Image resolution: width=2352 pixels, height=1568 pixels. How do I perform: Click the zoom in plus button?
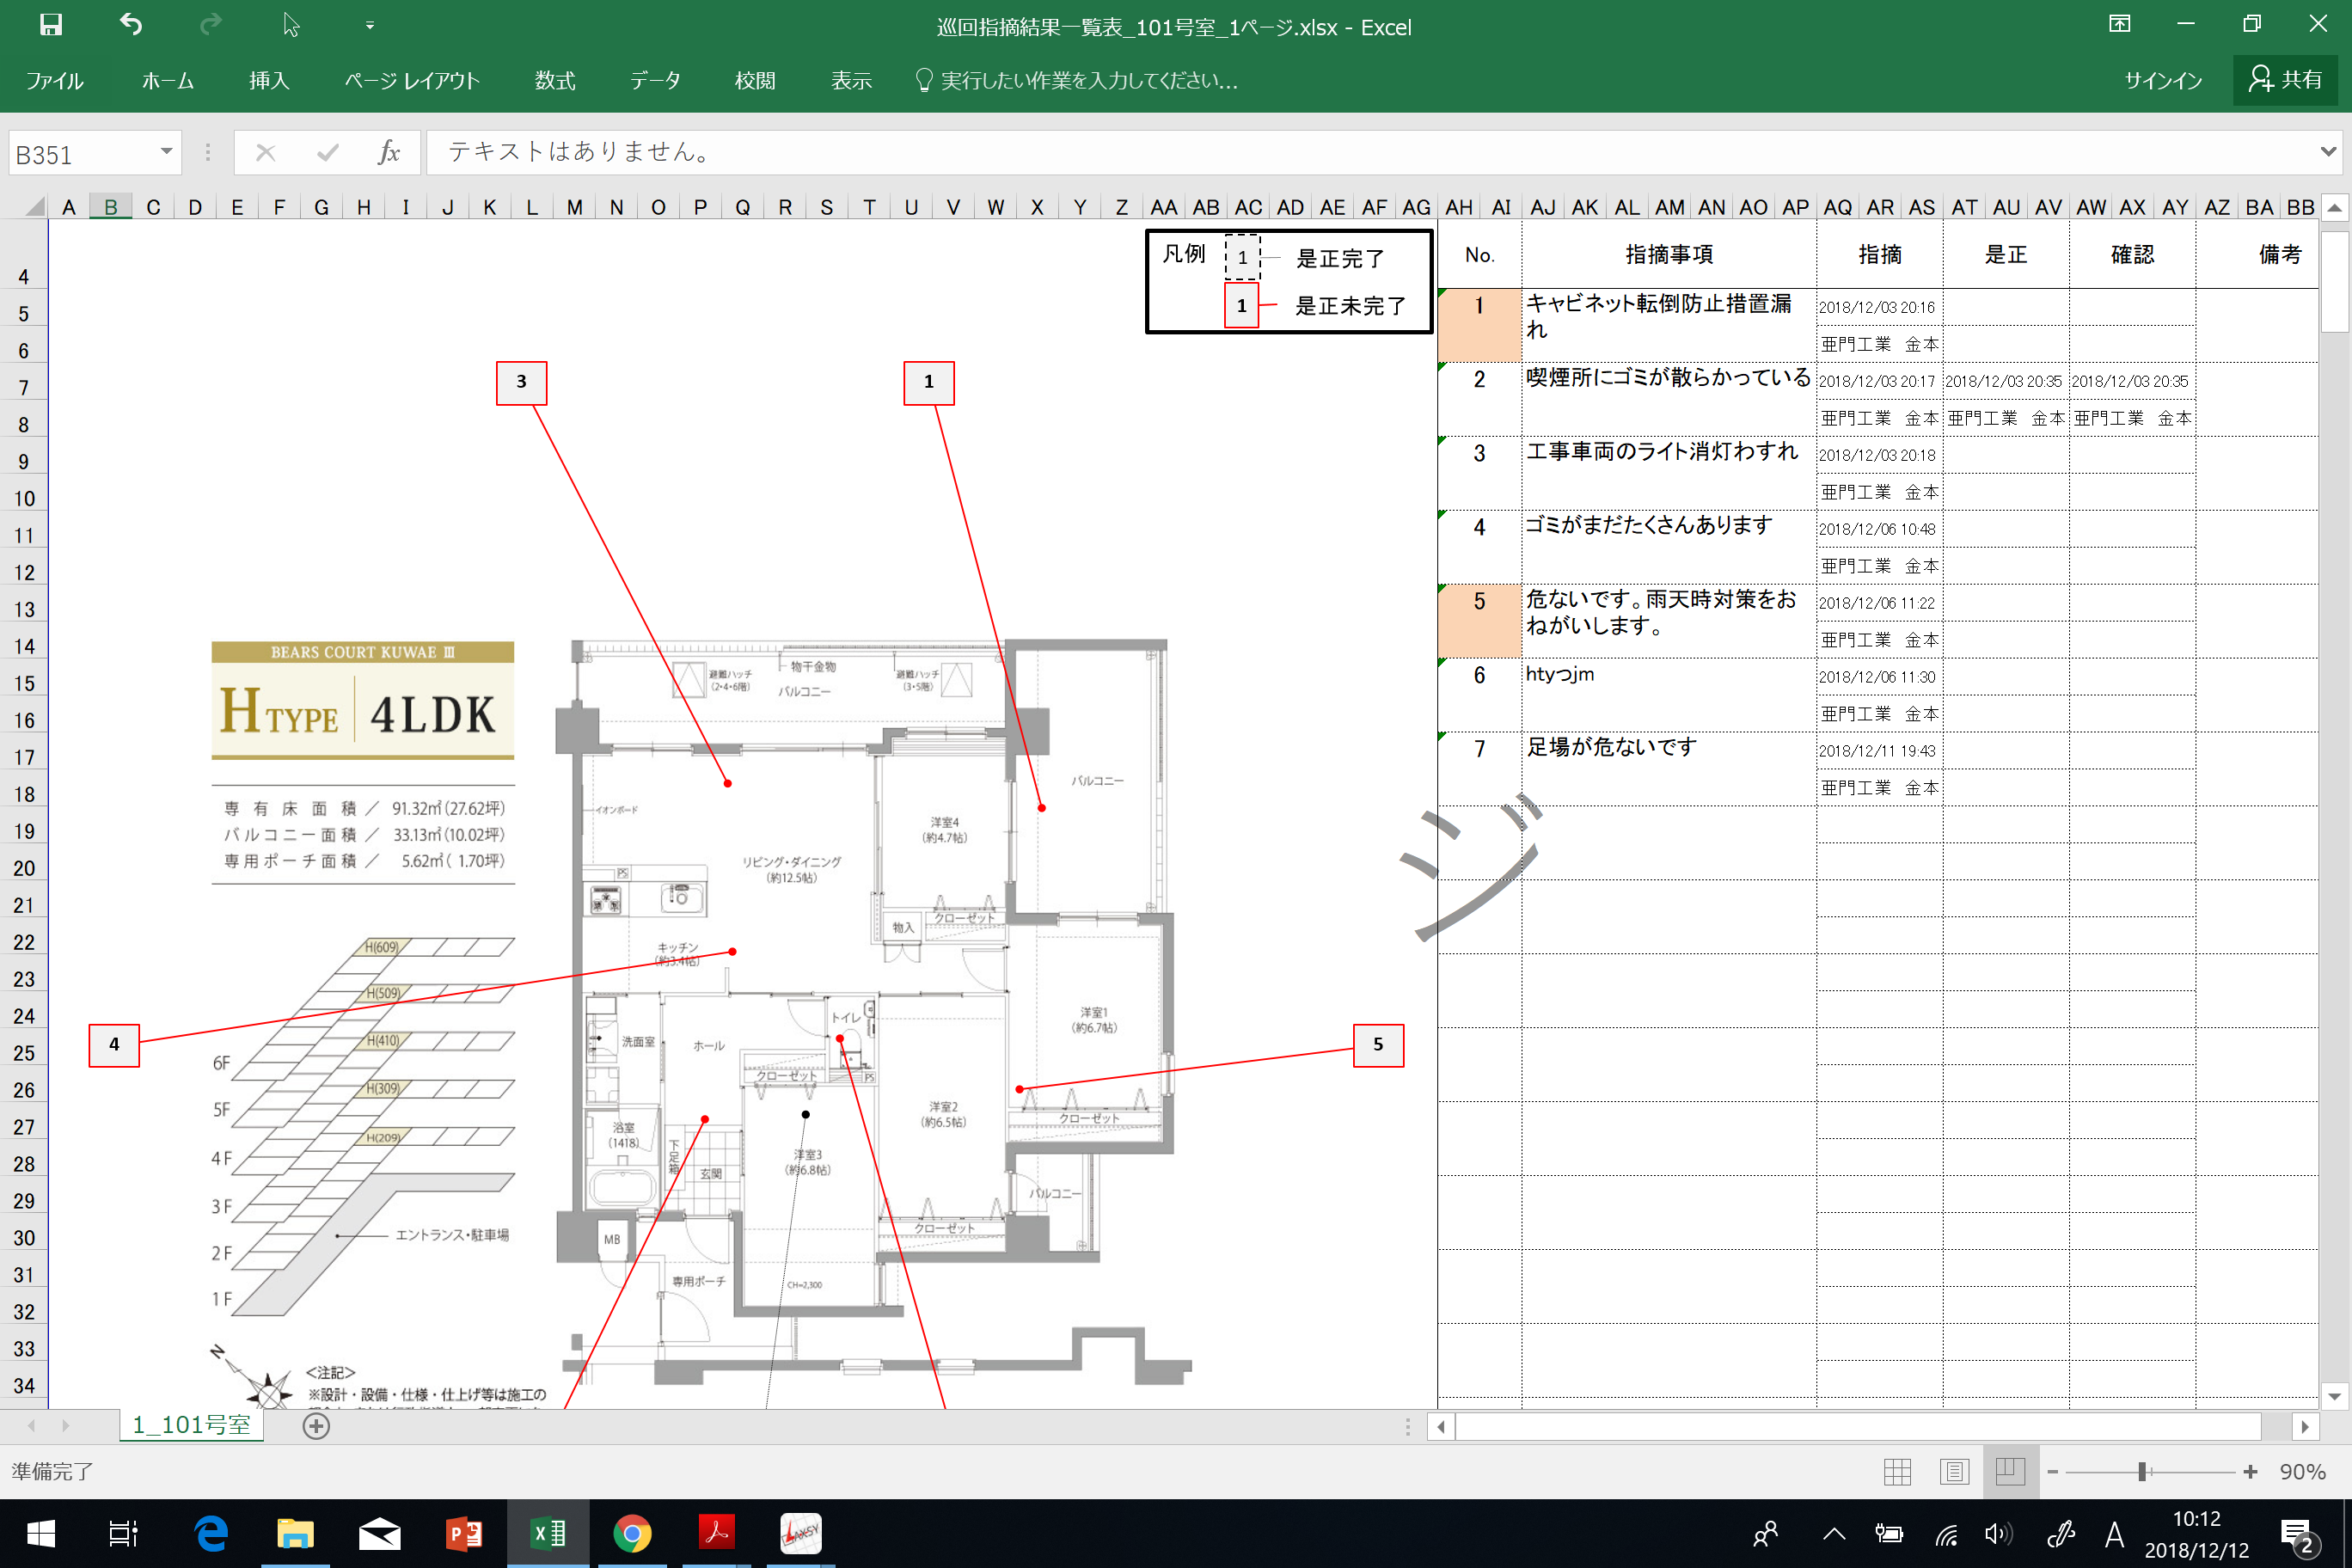click(2250, 1472)
